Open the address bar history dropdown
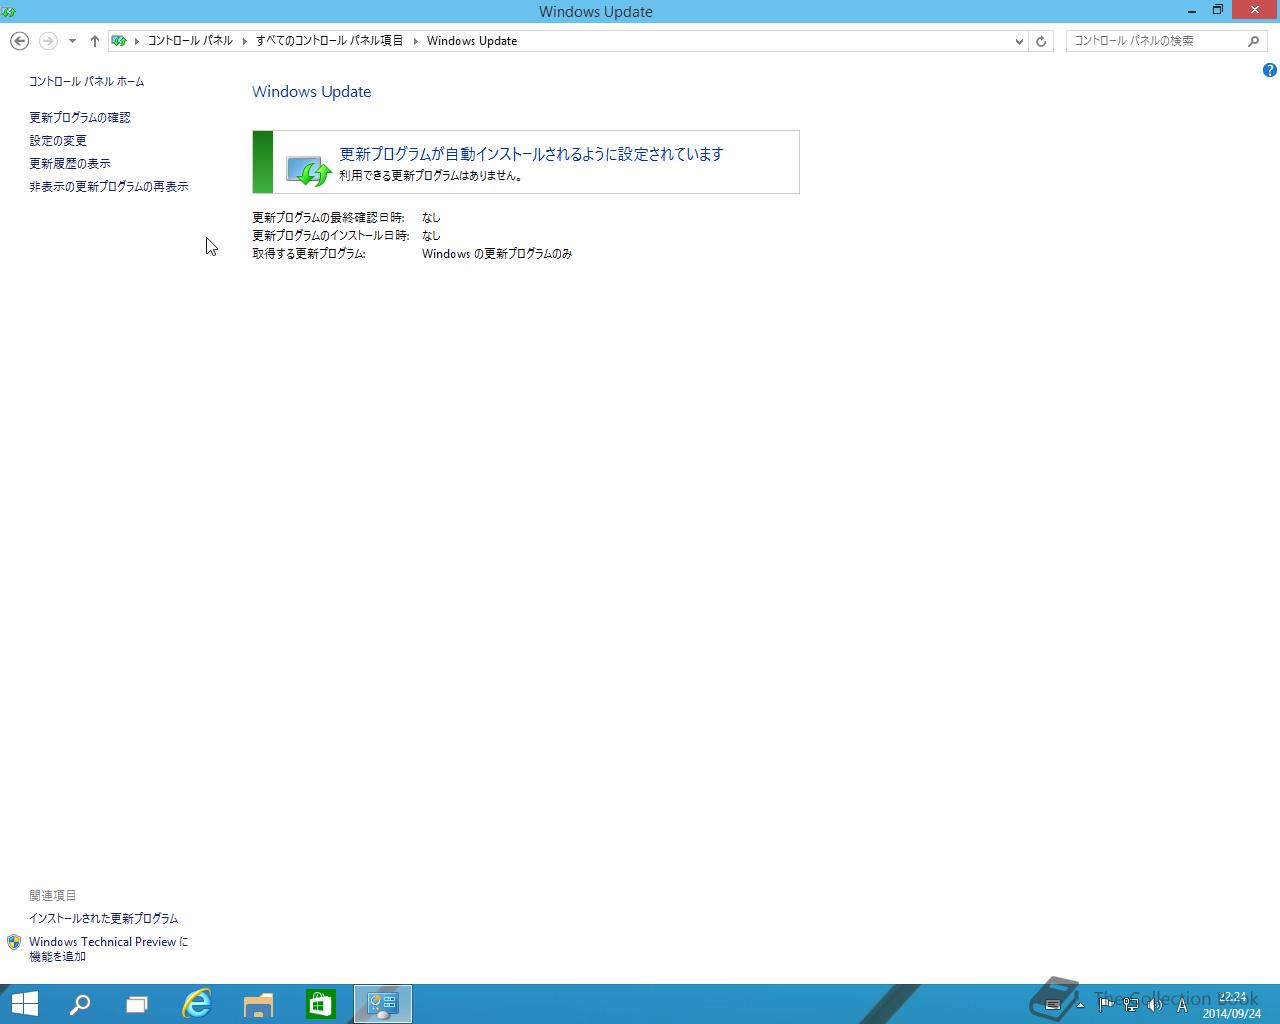The height and width of the screenshot is (1024, 1280). [x=1019, y=41]
